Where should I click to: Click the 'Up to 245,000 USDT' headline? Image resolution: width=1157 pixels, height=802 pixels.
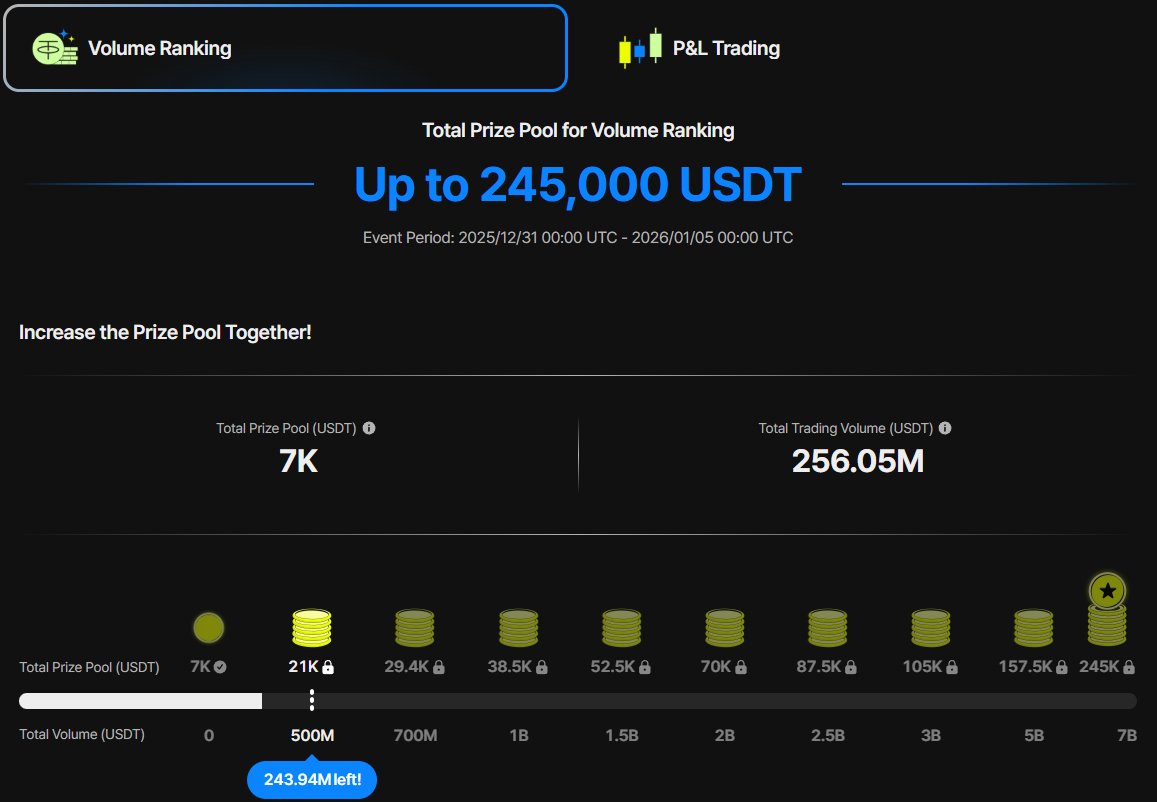pyautogui.click(x=578, y=184)
